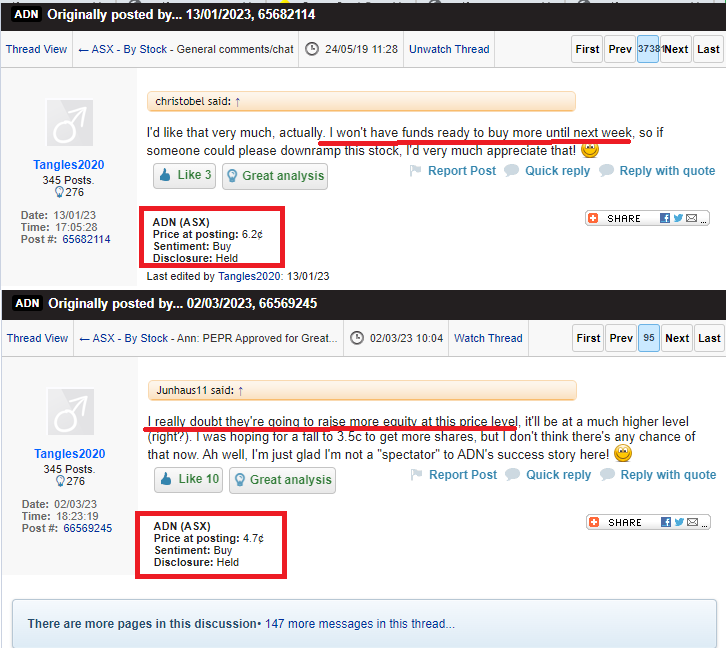Image resolution: width=726 pixels, height=648 pixels.
Task: Expand the Junhaus11 said quote
Action: (x=362, y=390)
